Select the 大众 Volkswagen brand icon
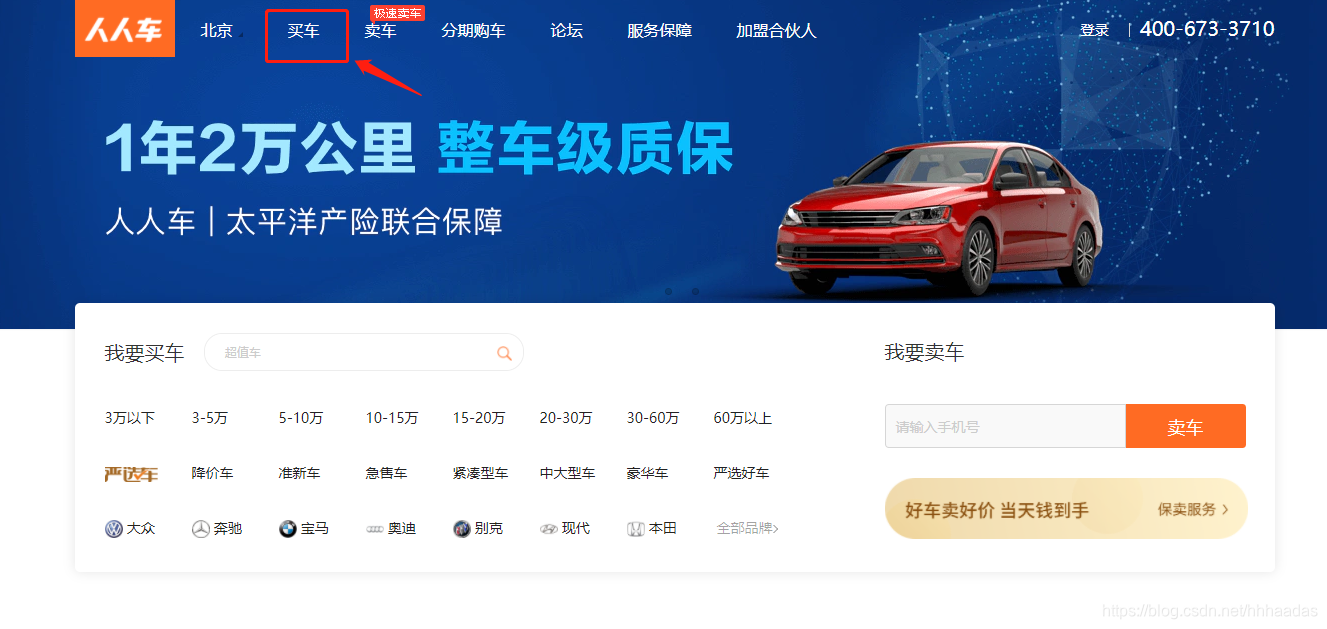1327x629 pixels. 114,529
